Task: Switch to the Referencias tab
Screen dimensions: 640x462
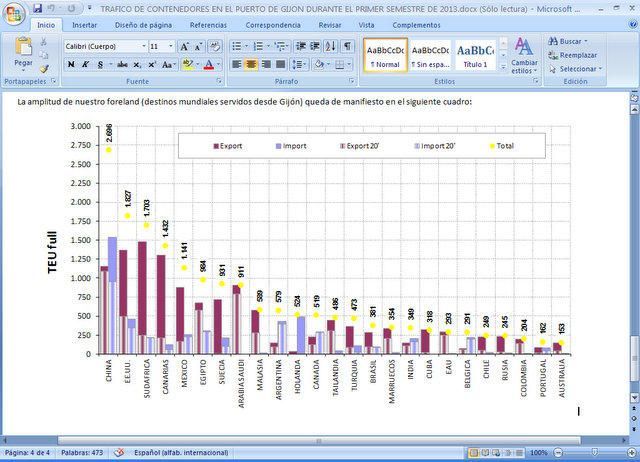Action: 208,25
